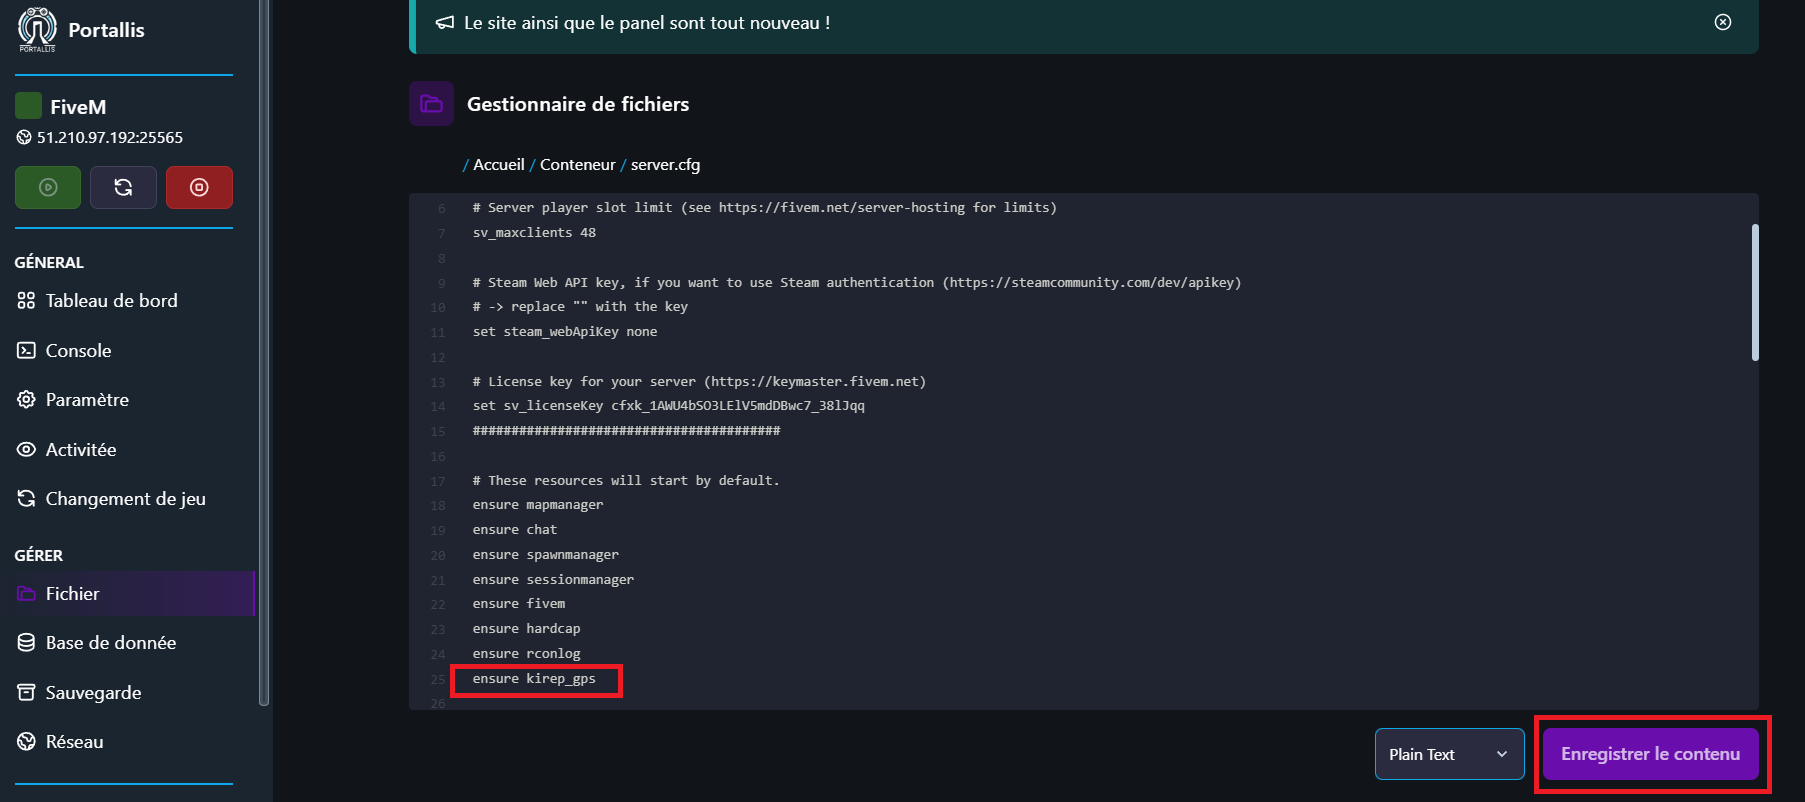Click the green FiveM server status square

point(28,105)
